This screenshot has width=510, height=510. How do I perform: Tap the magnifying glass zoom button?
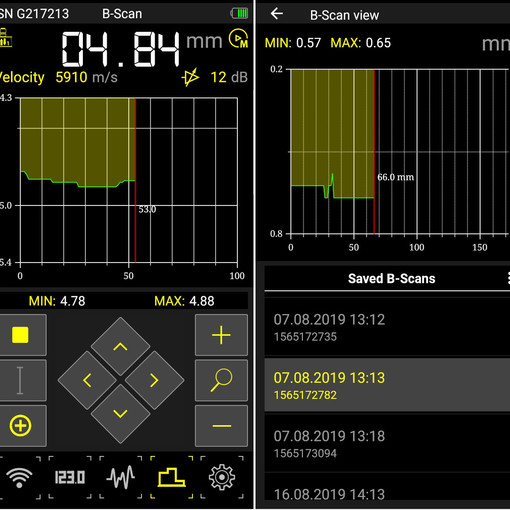221,380
